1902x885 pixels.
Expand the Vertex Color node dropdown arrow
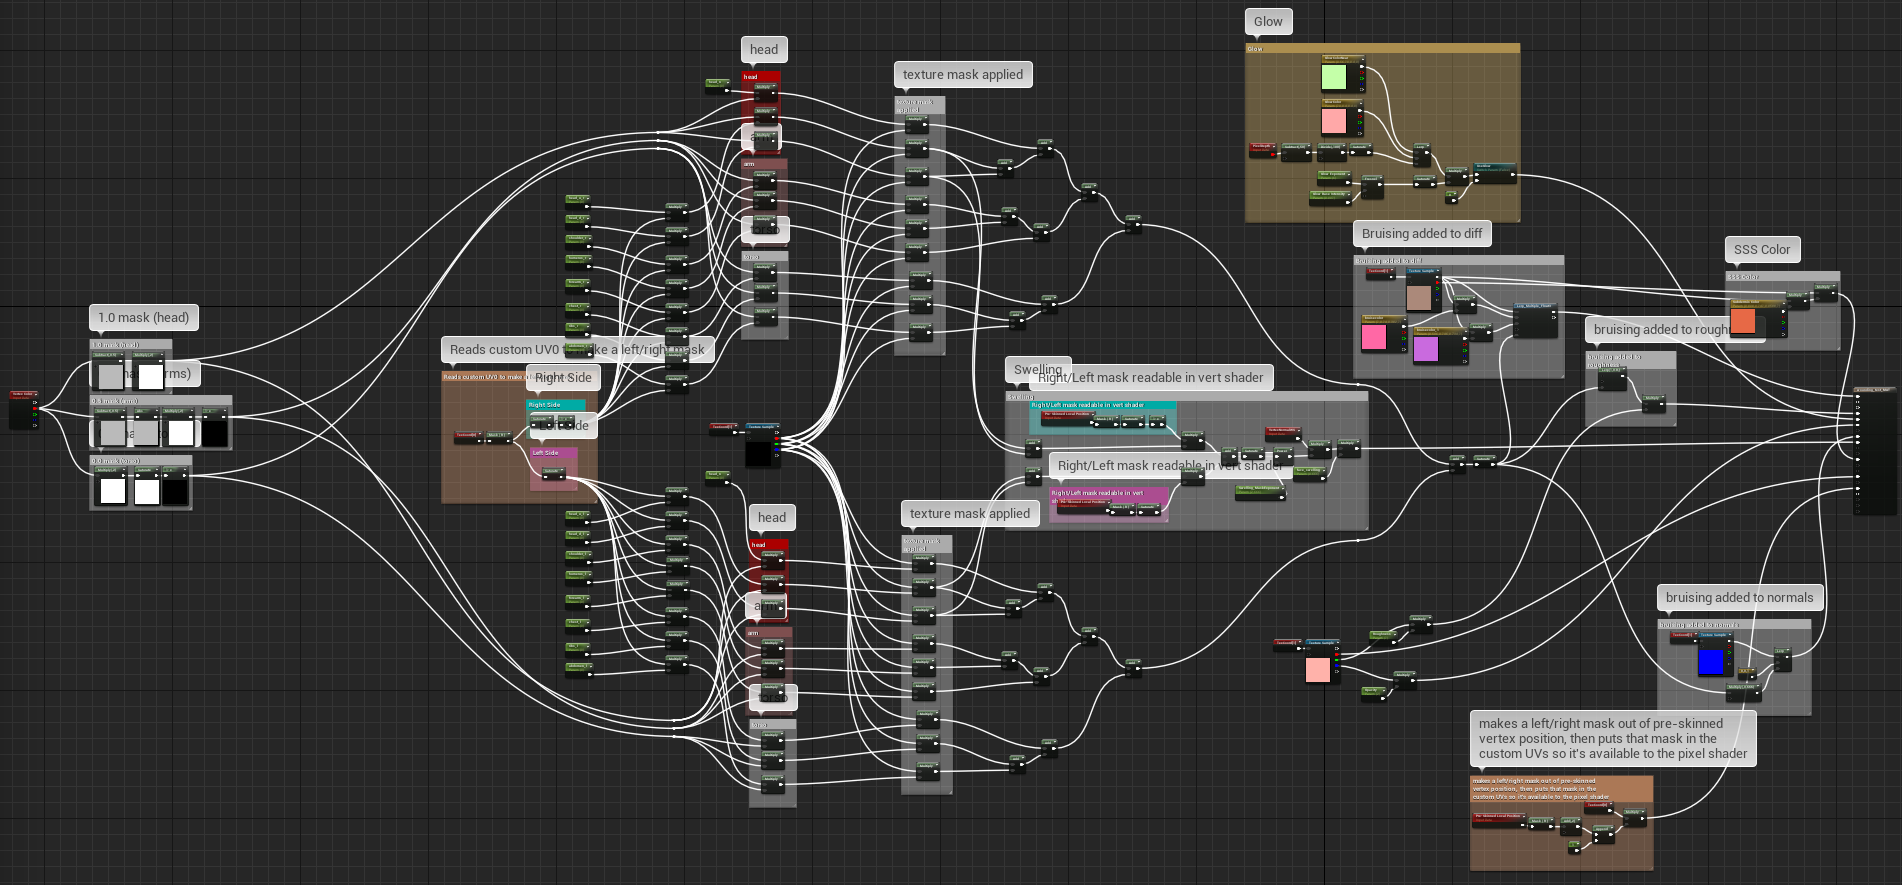coord(35,395)
